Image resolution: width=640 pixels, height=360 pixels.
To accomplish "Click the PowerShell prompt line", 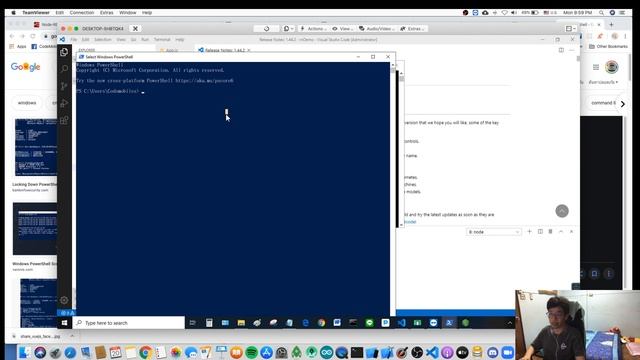I will point(110,91).
